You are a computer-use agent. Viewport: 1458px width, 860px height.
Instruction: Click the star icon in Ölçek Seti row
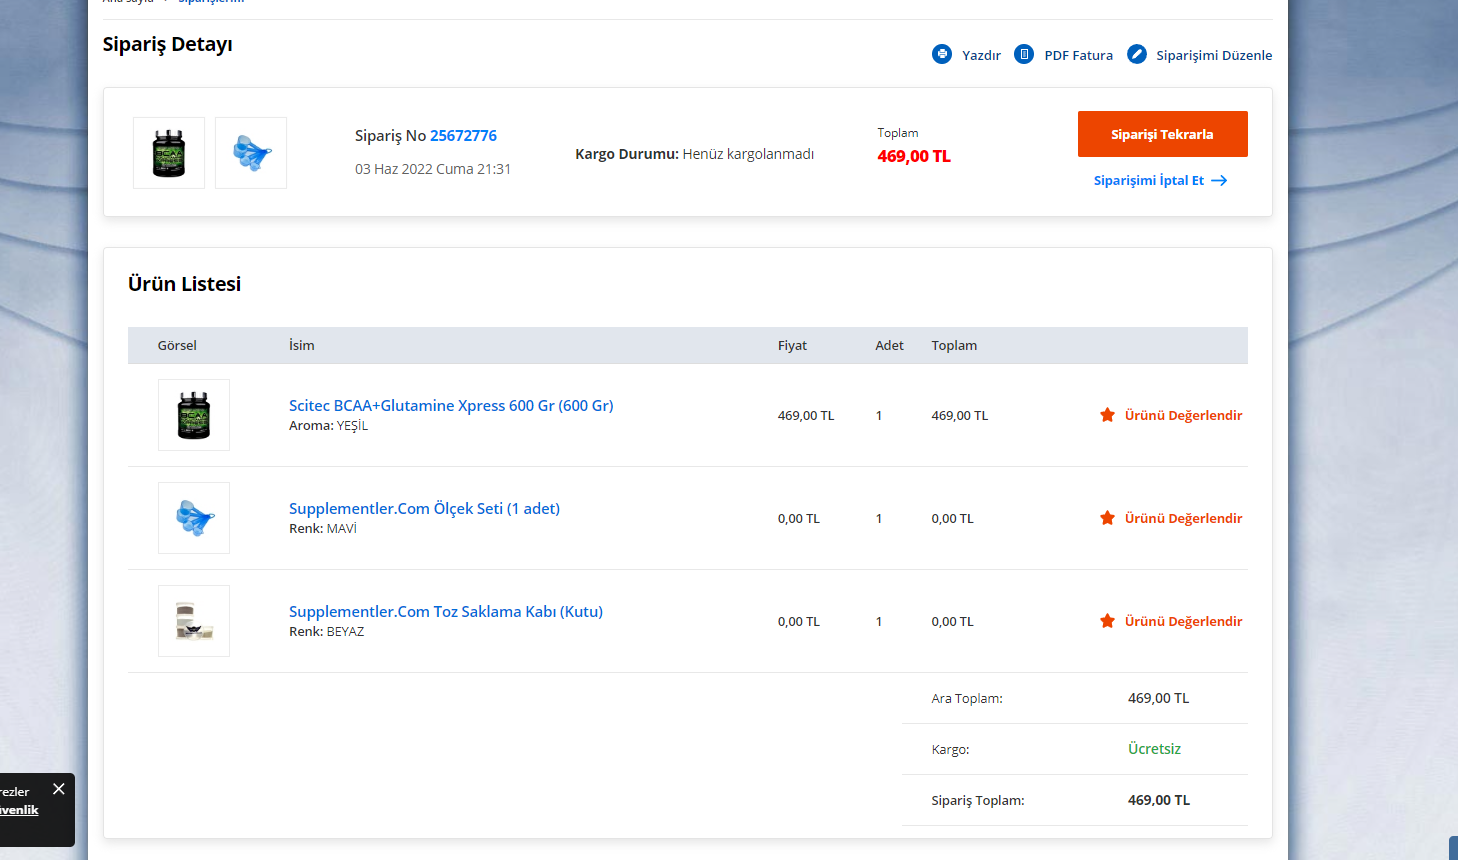click(1107, 518)
